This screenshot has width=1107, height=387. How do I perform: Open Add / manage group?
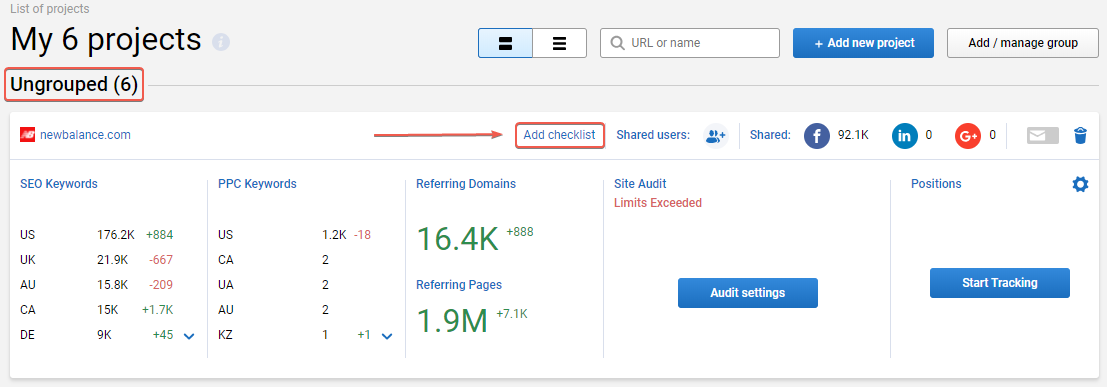(x=1023, y=43)
